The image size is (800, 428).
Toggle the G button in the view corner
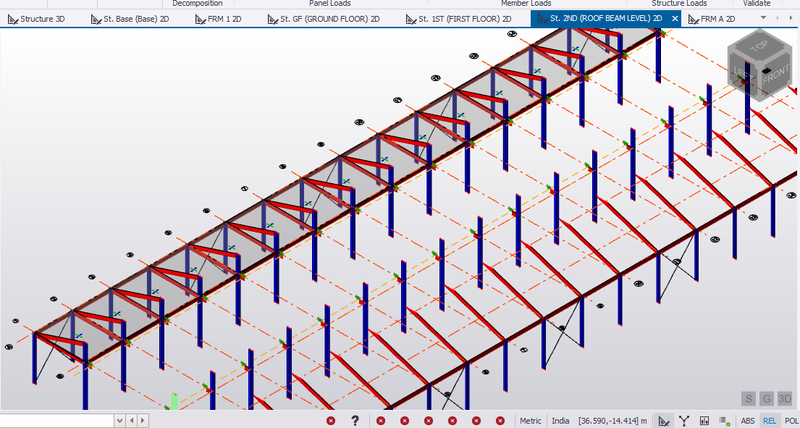766,398
